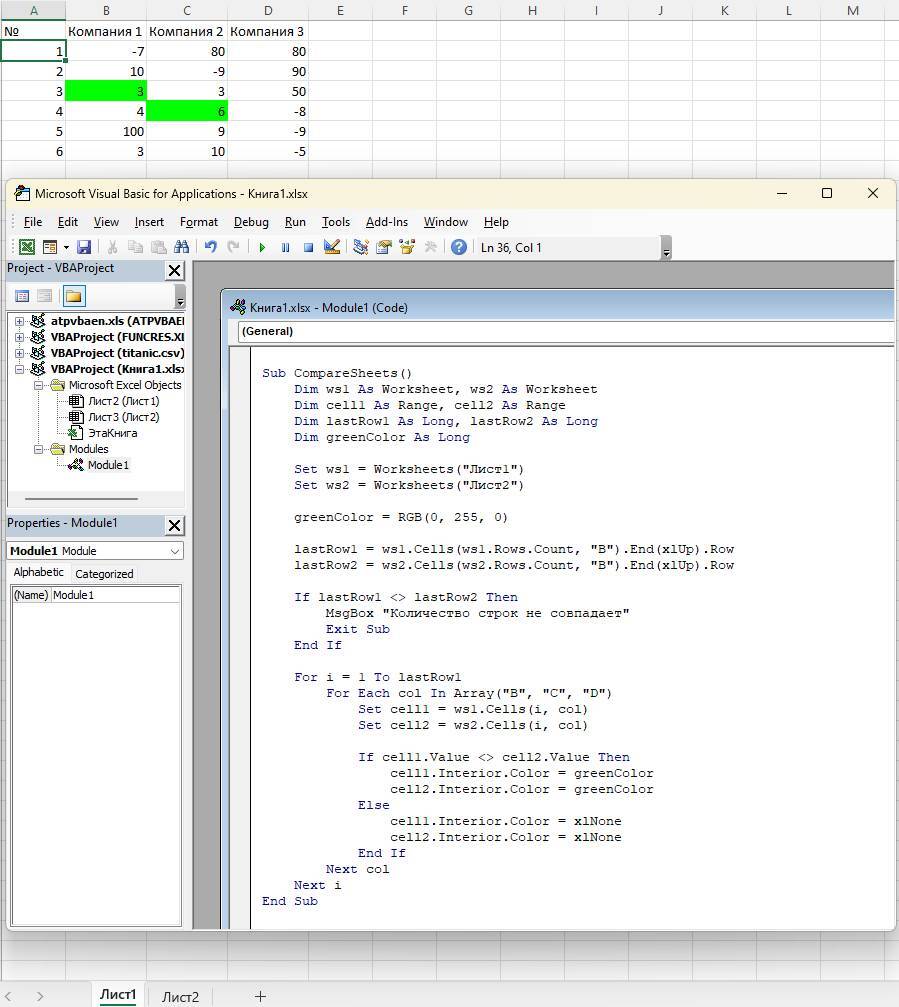Click the Reset stop icon

[308, 247]
